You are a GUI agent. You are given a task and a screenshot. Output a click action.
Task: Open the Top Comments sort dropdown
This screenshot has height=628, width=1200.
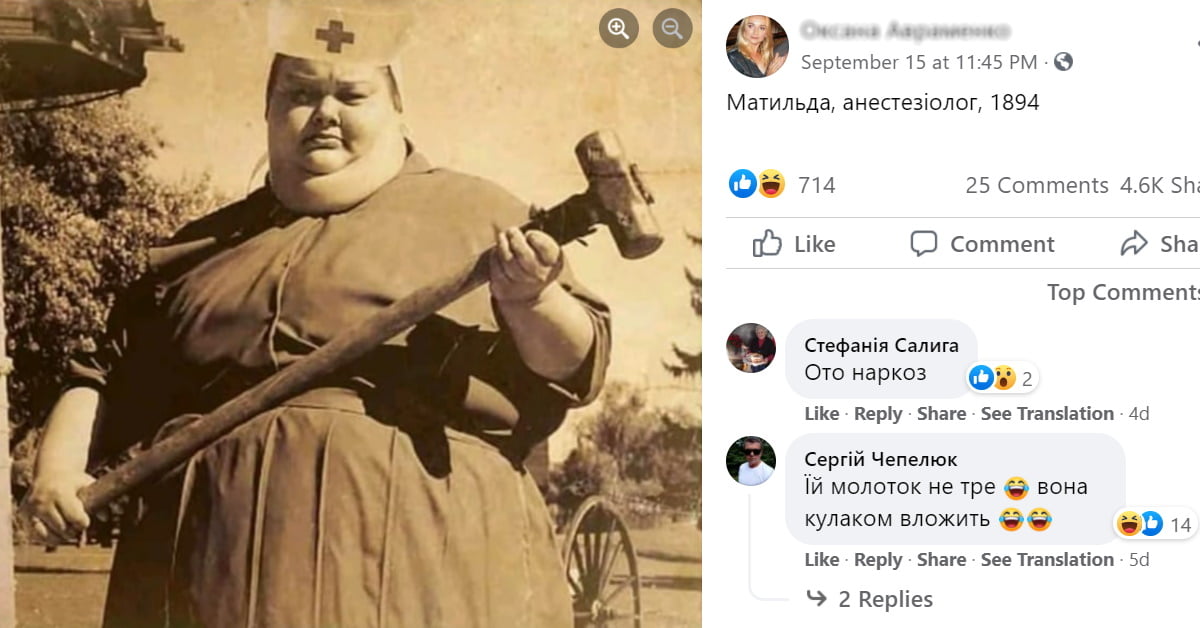pos(1123,292)
